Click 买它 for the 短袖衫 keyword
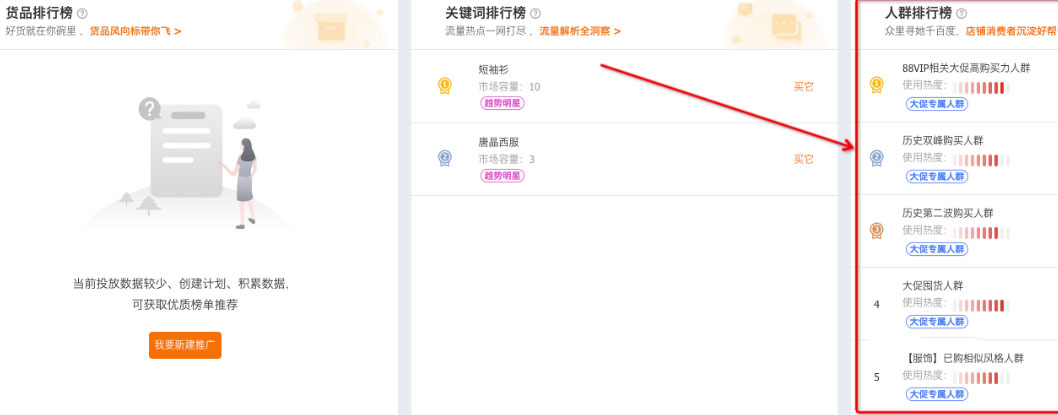1058x415 pixels. coord(803,87)
